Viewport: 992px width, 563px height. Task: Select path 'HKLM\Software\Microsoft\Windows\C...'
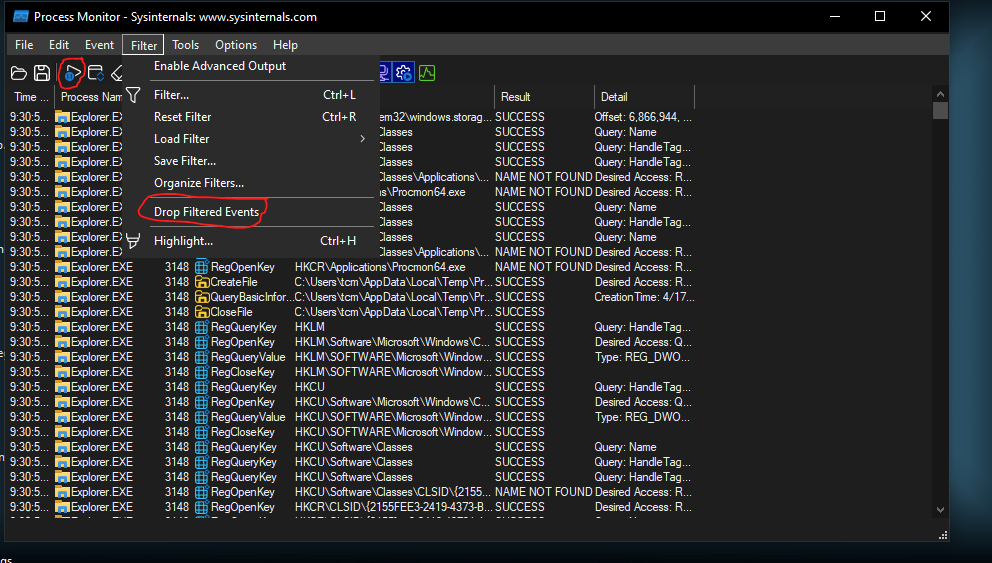pos(392,342)
